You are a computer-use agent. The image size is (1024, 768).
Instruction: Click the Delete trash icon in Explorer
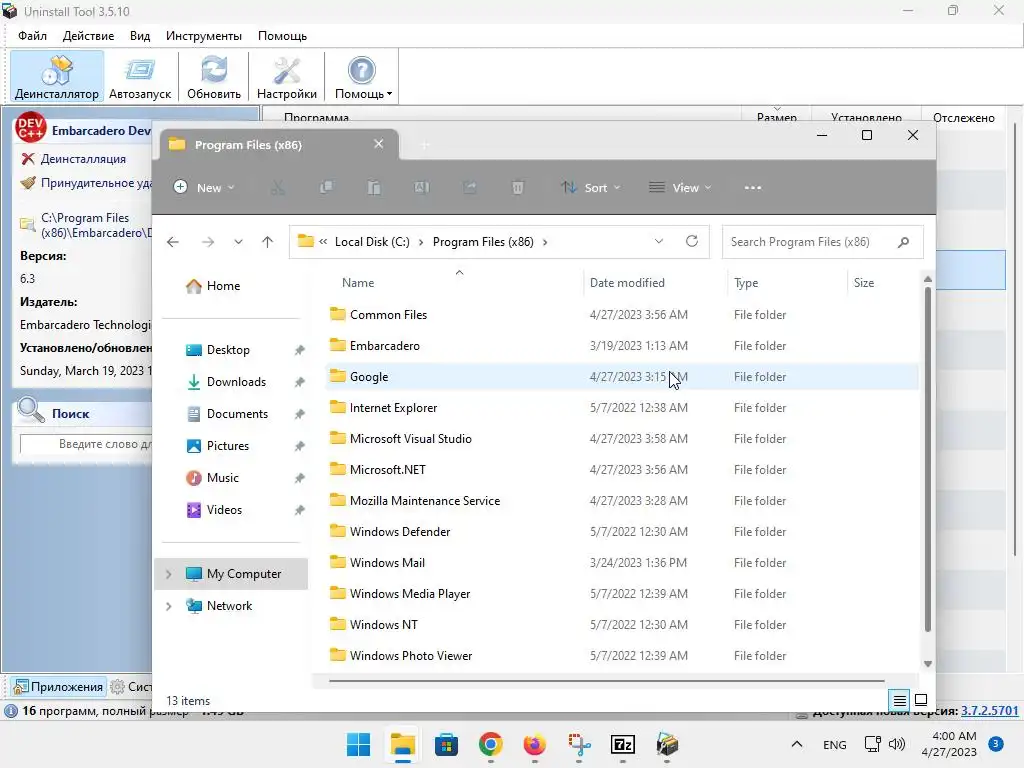(517, 187)
